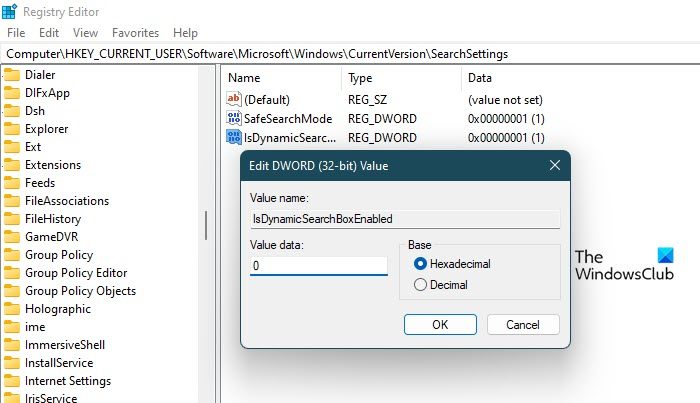Image resolution: width=700 pixels, height=403 pixels.
Task: Click the Extensions folder icon
Action: coord(12,165)
